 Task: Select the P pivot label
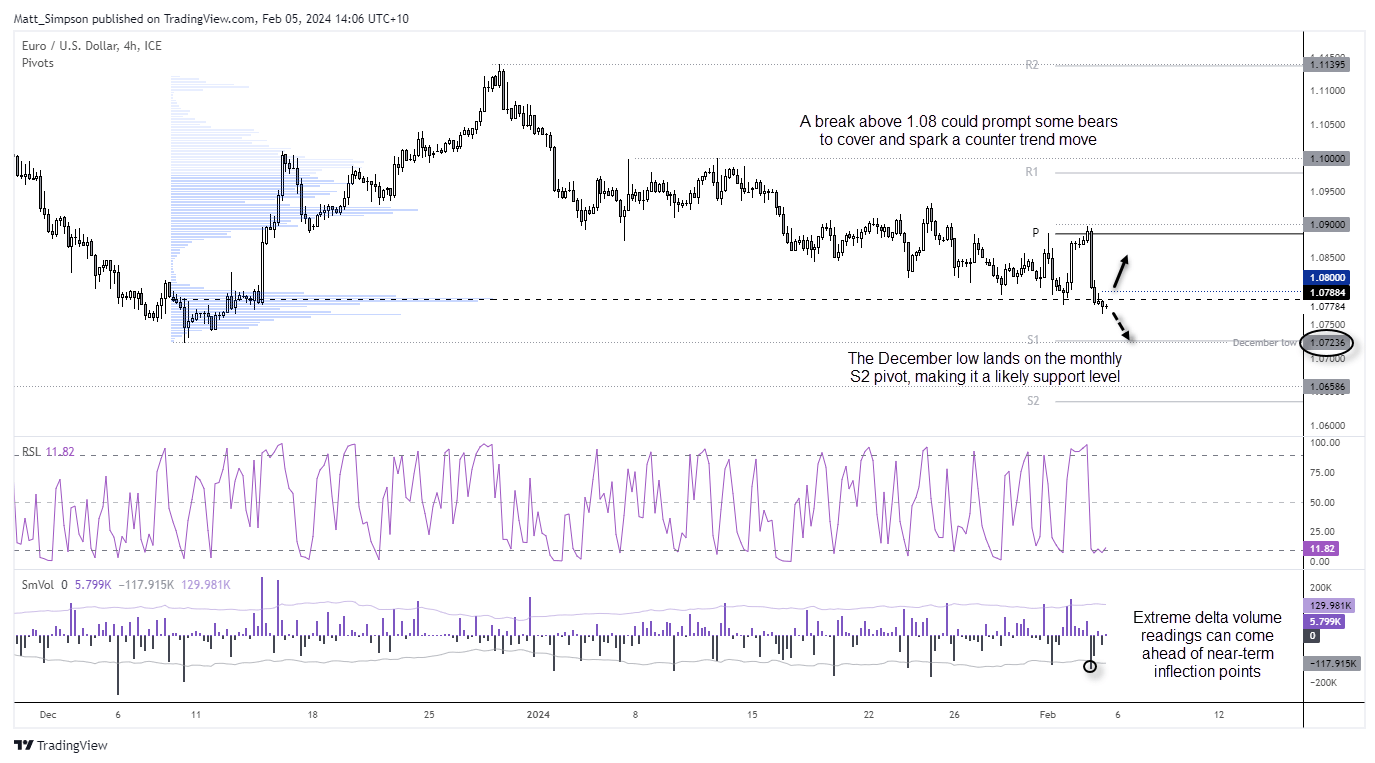(x=1037, y=232)
